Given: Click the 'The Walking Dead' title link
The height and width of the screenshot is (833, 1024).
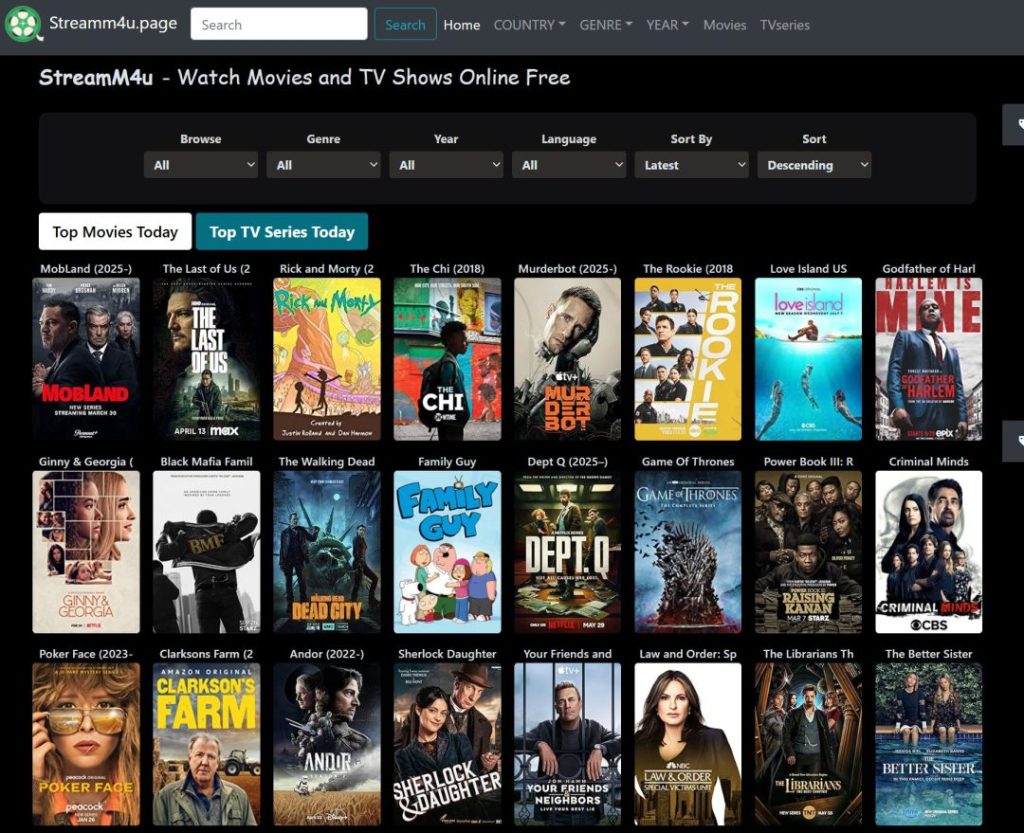Looking at the screenshot, I should [327, 462].
